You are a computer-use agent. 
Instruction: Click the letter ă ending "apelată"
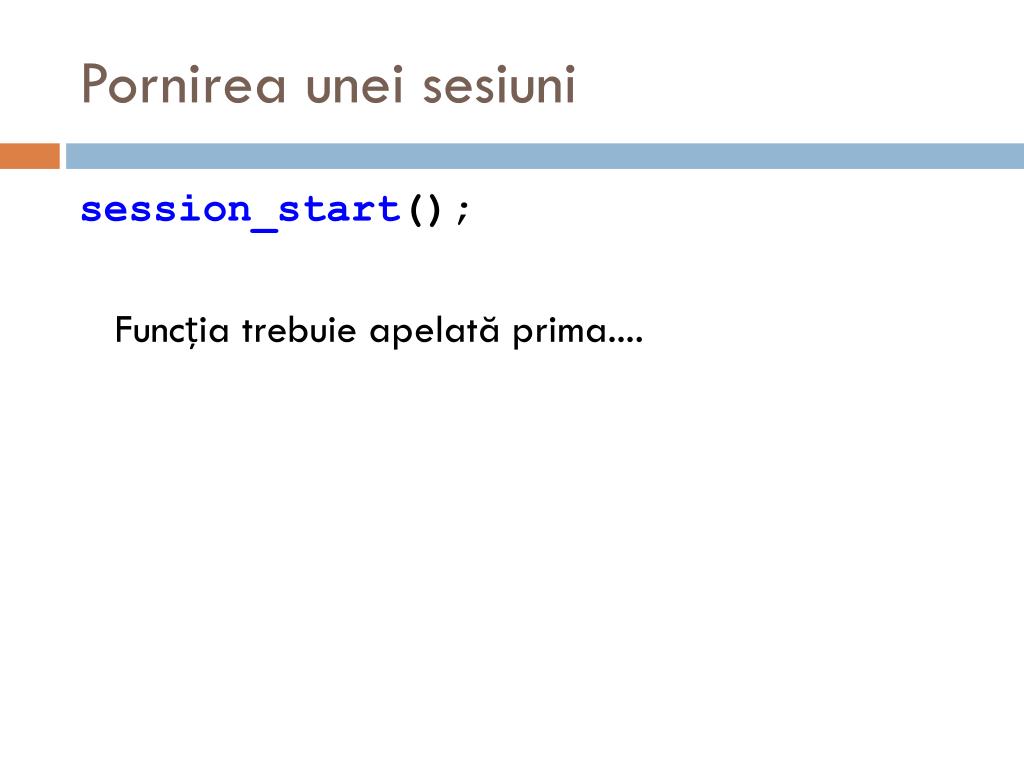coord(490,329)
